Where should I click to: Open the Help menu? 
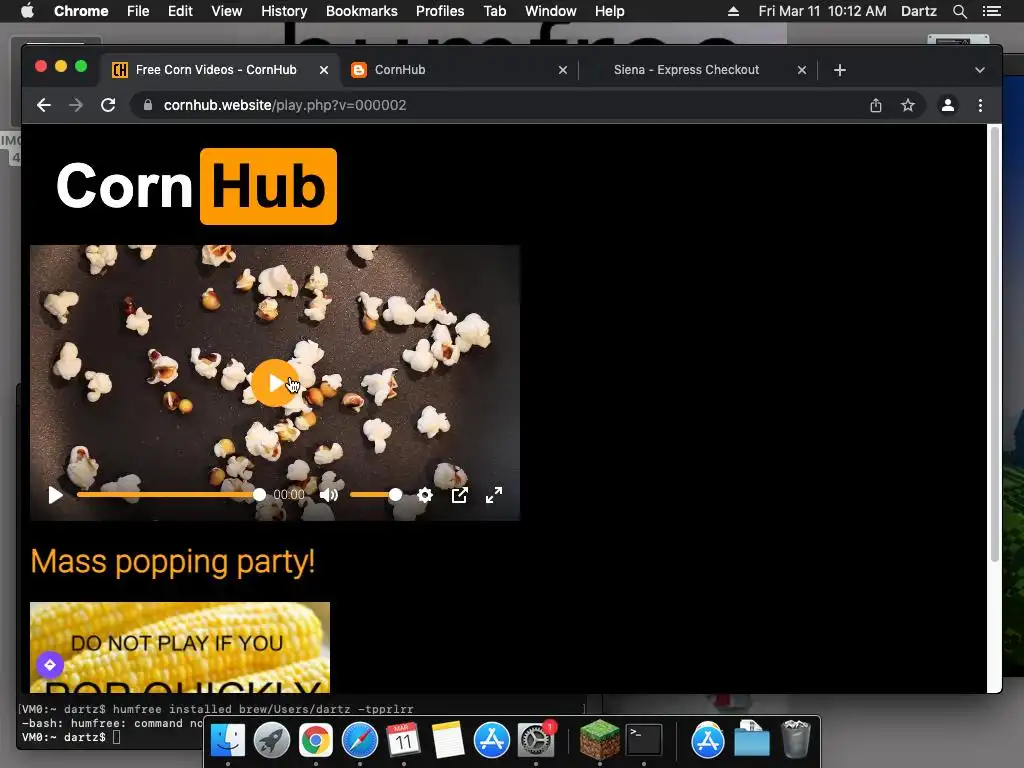tap(609, 11)
